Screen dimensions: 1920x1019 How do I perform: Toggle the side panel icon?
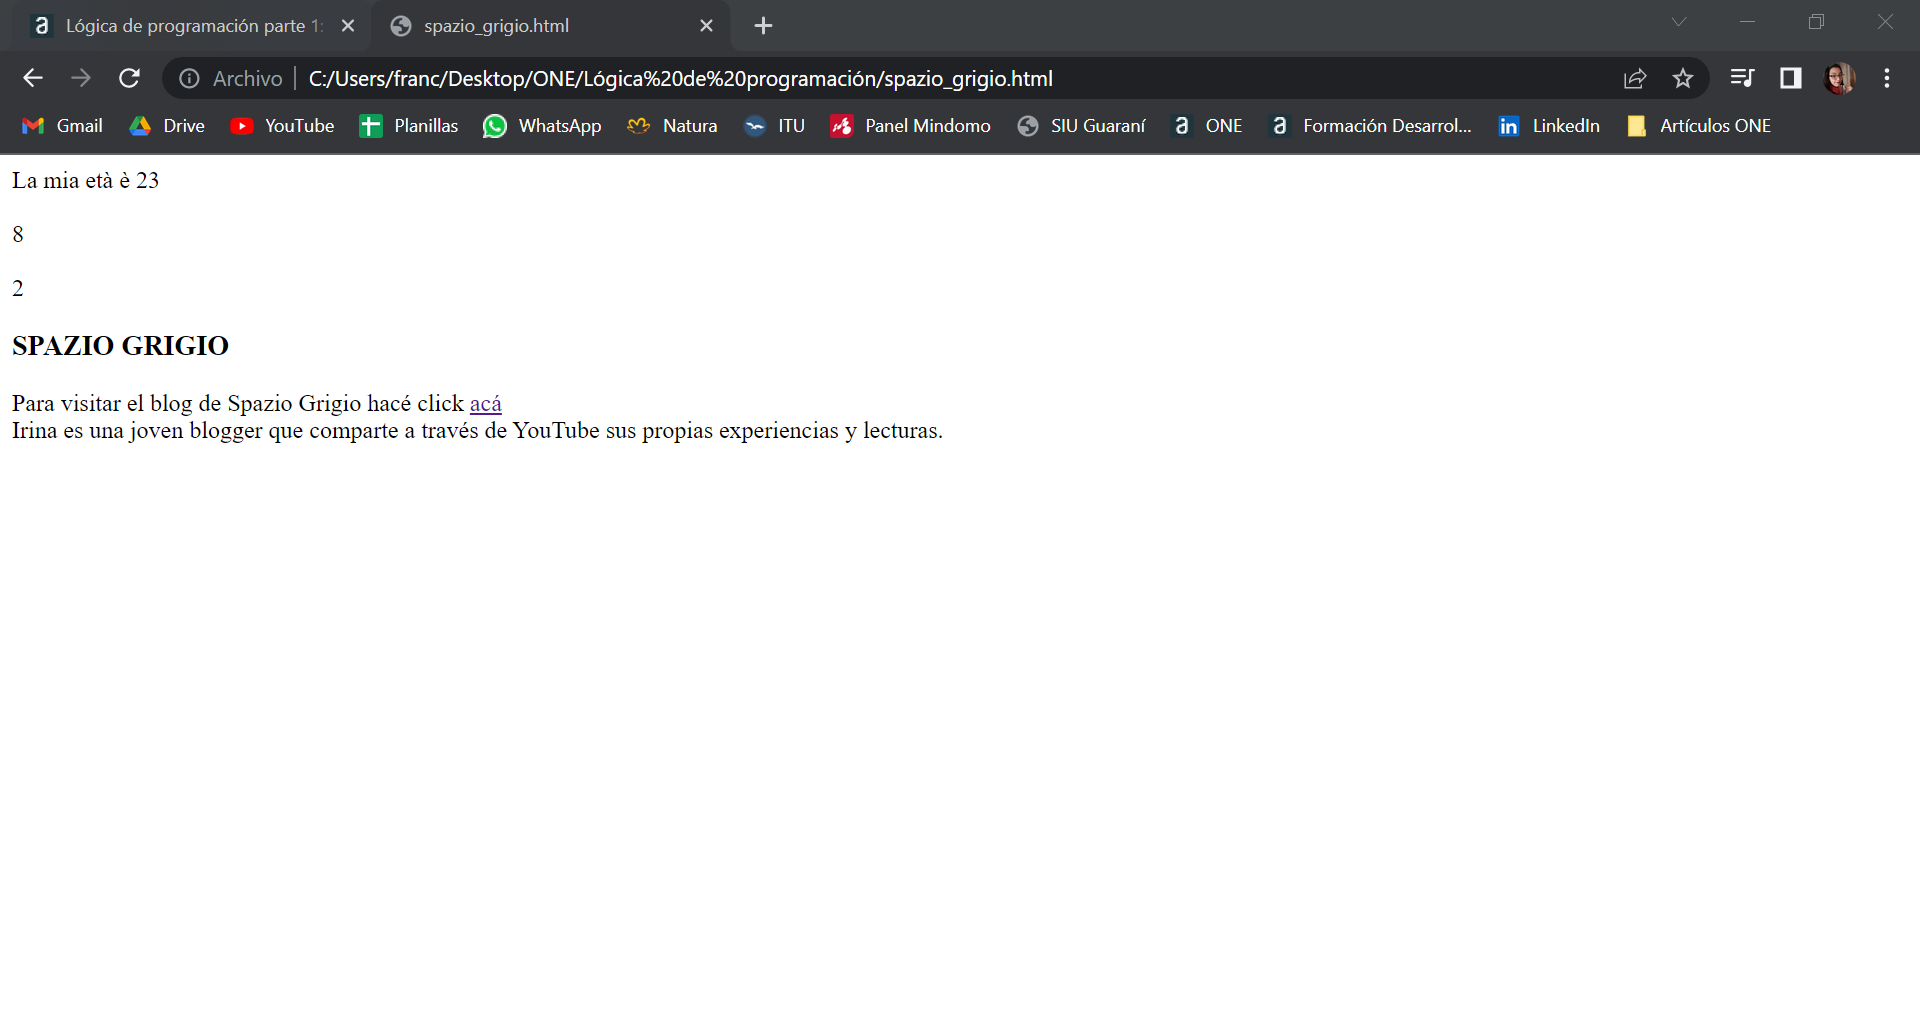[x=1791, y=78]
